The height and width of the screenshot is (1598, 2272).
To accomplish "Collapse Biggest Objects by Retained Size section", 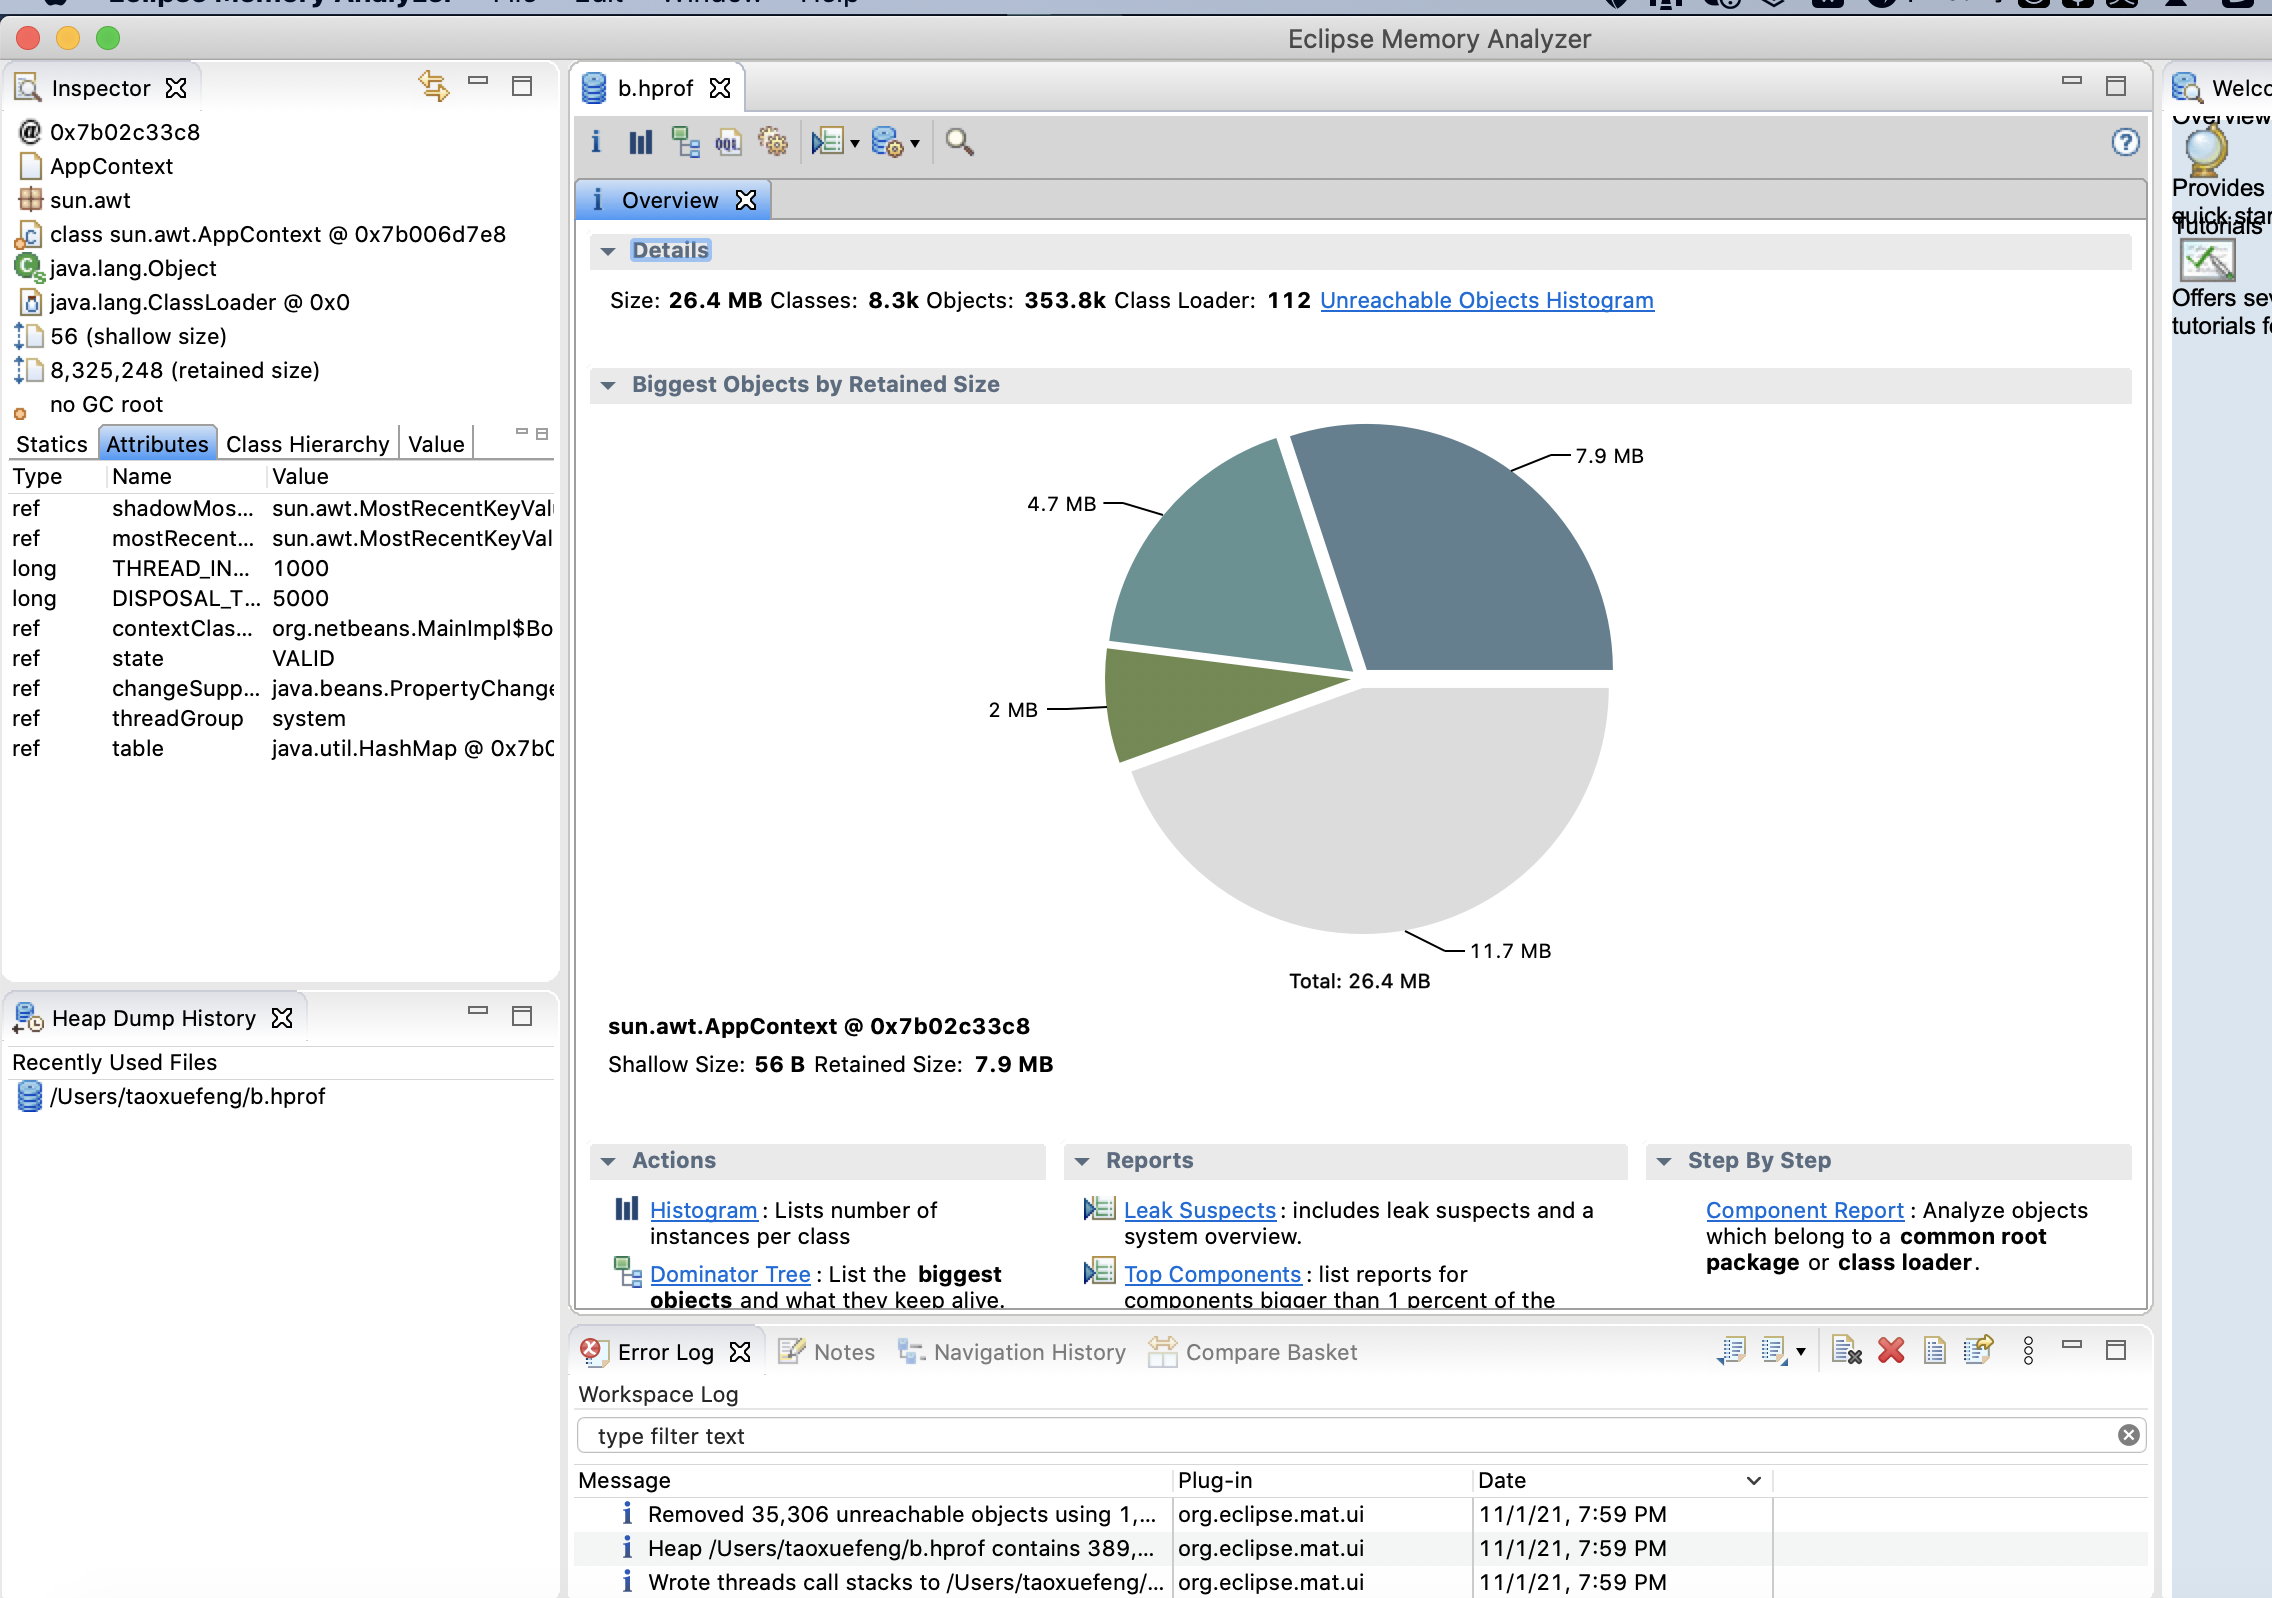I will (608, 385).
